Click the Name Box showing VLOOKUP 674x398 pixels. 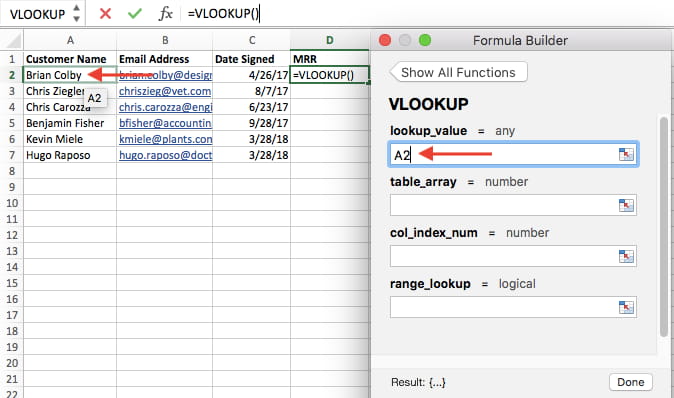tap(37, 14)
